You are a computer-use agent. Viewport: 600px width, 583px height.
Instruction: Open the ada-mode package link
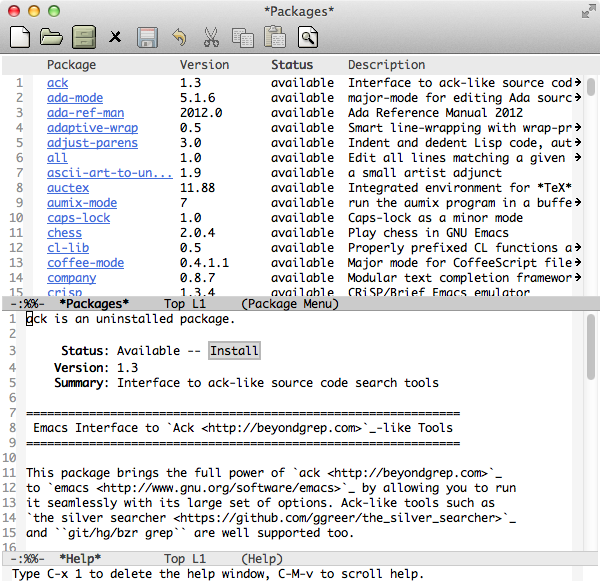75,98
